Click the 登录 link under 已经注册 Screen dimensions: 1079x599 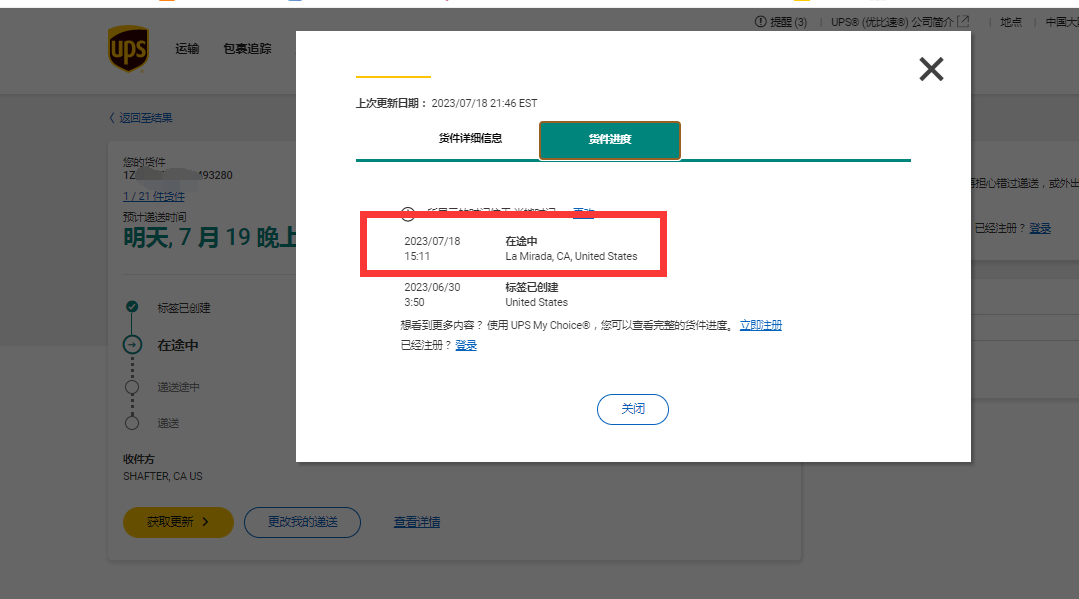pyautogui.click(x=466, y=344)
